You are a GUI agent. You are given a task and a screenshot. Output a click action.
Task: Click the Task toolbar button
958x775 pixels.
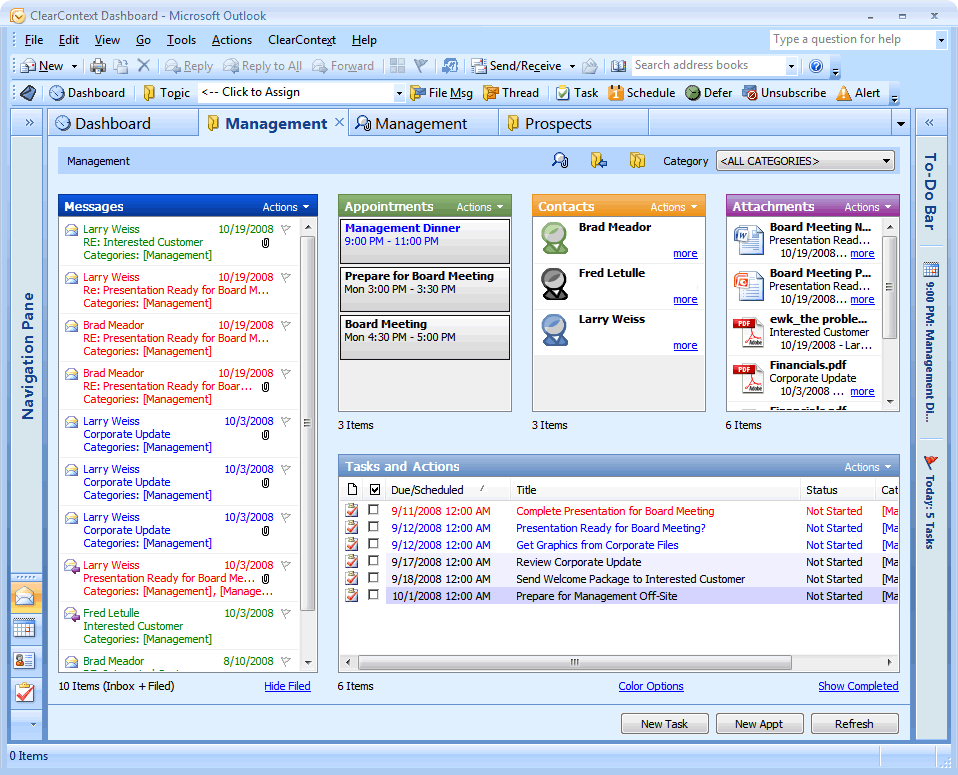click(x=577, y=93)
